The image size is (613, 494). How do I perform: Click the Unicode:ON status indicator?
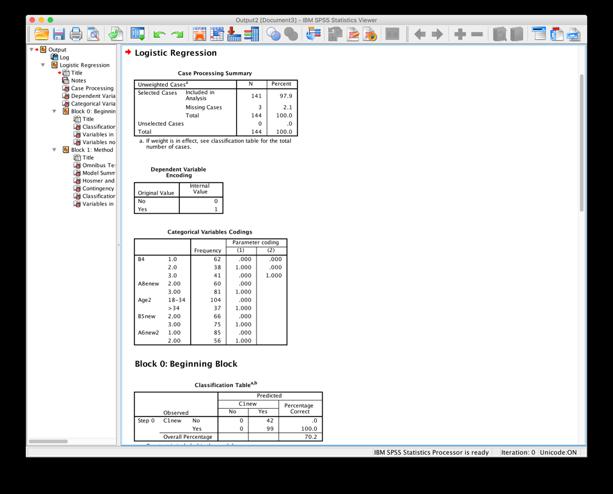point(558,452)
